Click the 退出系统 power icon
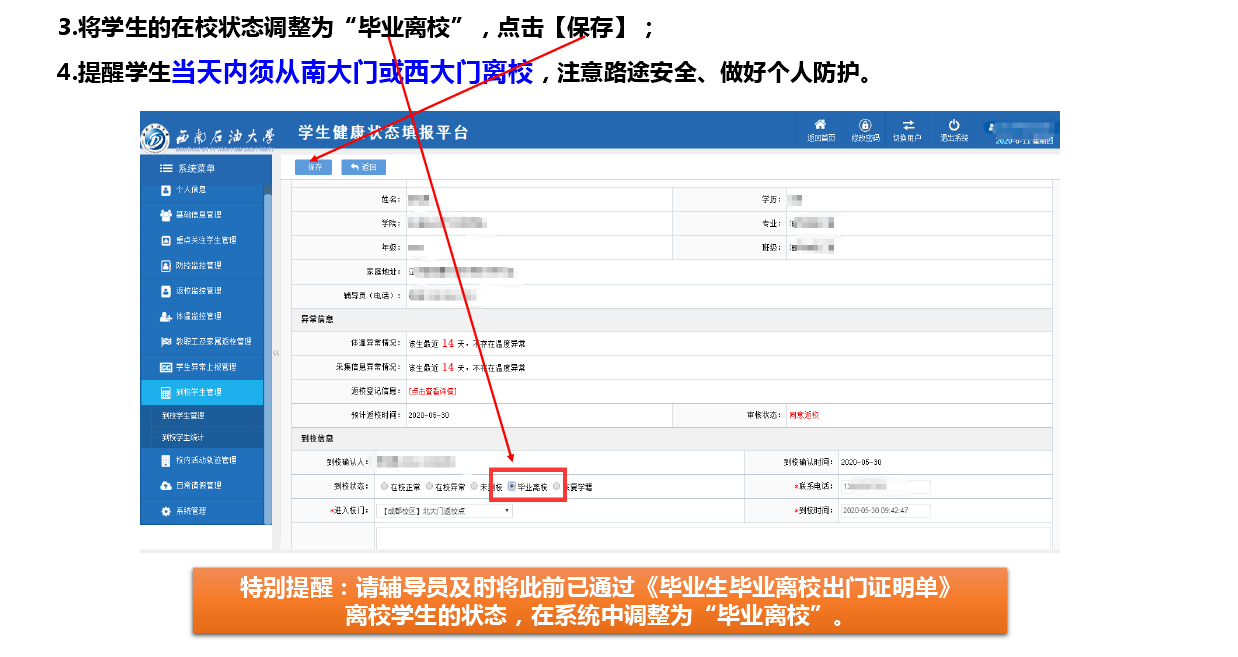This screenshot has height=657, width=1238. coord(953,125)
